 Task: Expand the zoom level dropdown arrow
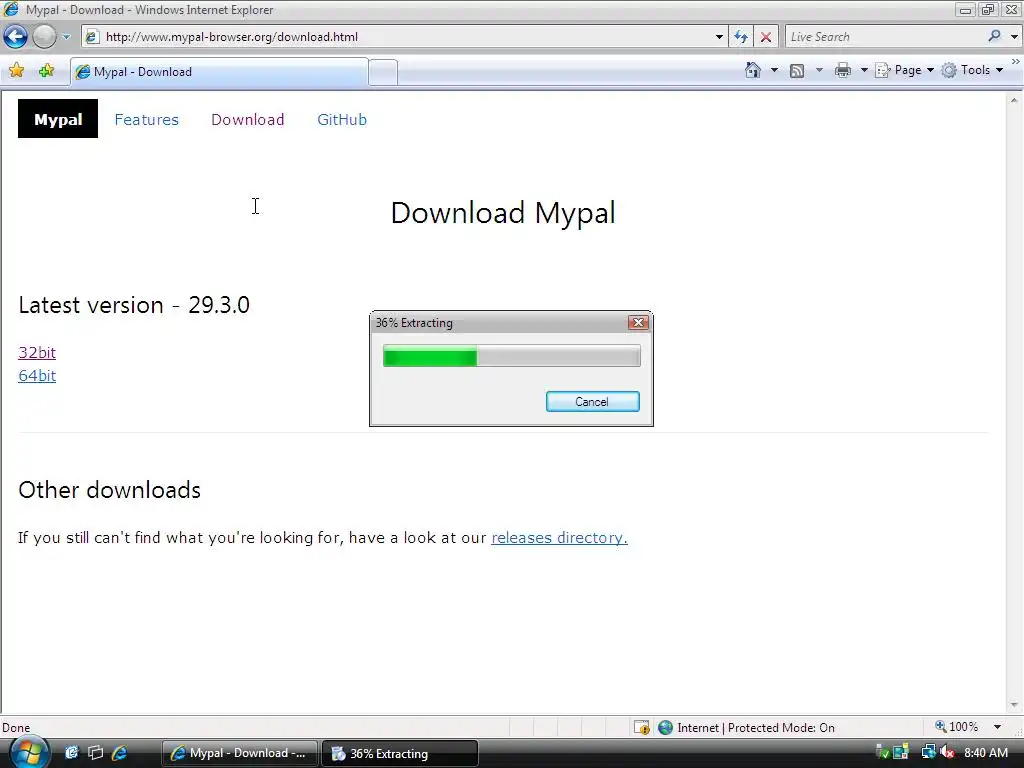(x=997, y=727)
